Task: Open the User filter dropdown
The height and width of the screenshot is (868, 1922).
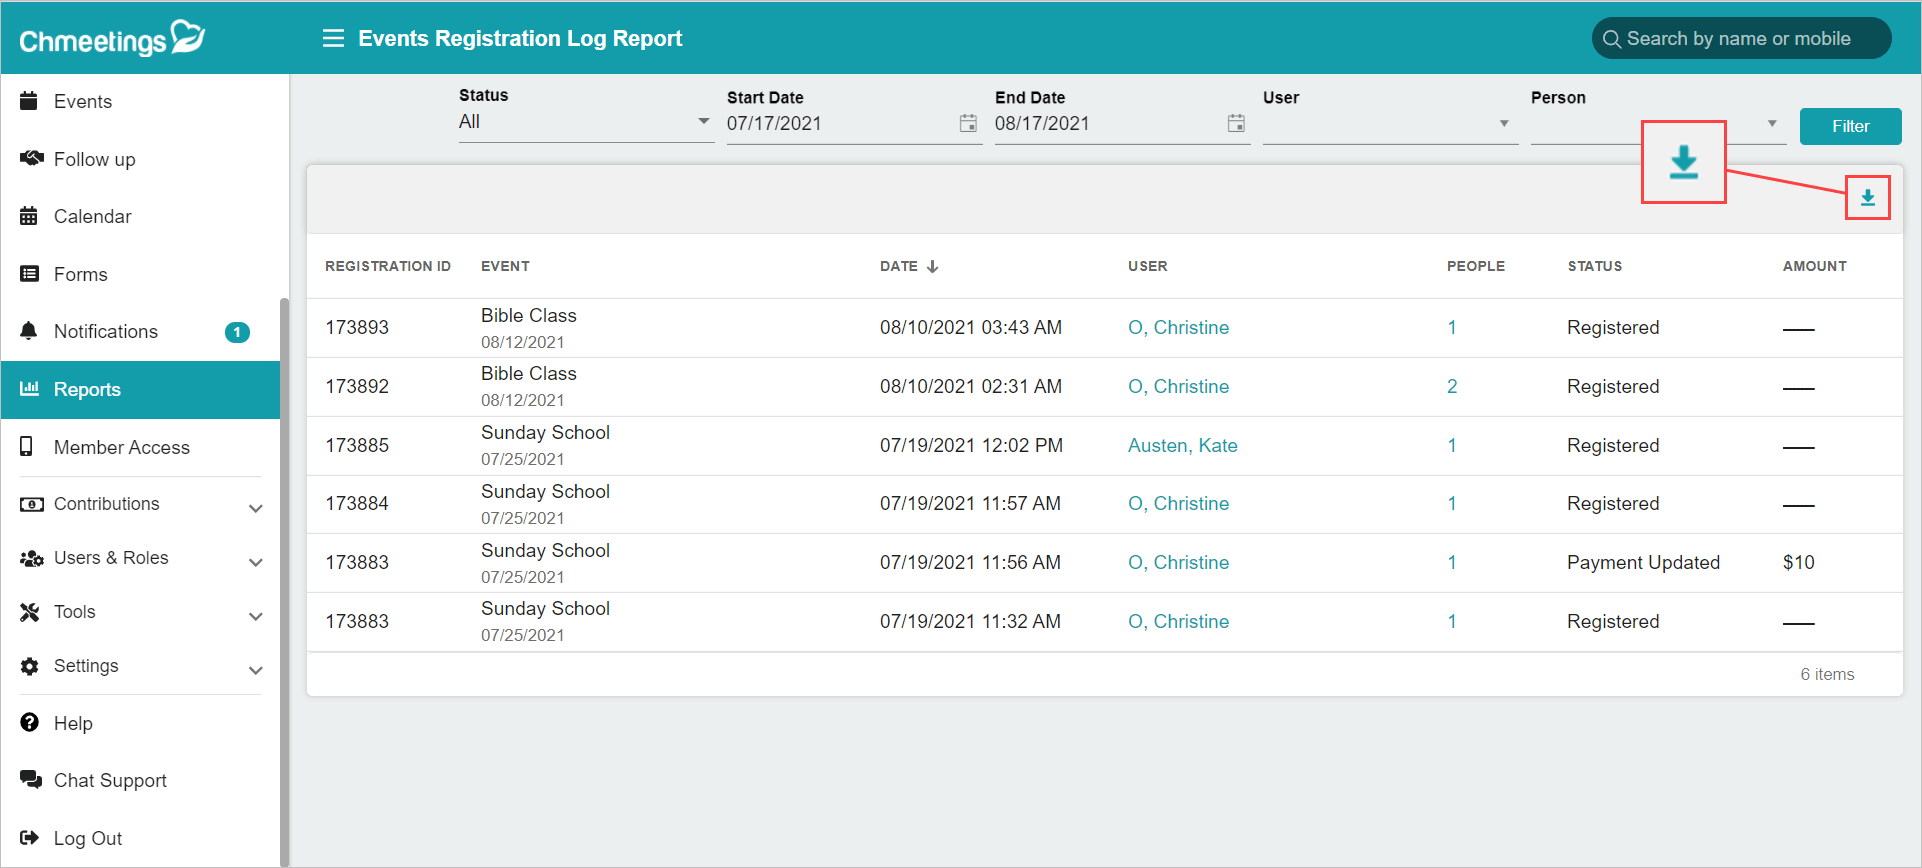Action: point(1390,124)
